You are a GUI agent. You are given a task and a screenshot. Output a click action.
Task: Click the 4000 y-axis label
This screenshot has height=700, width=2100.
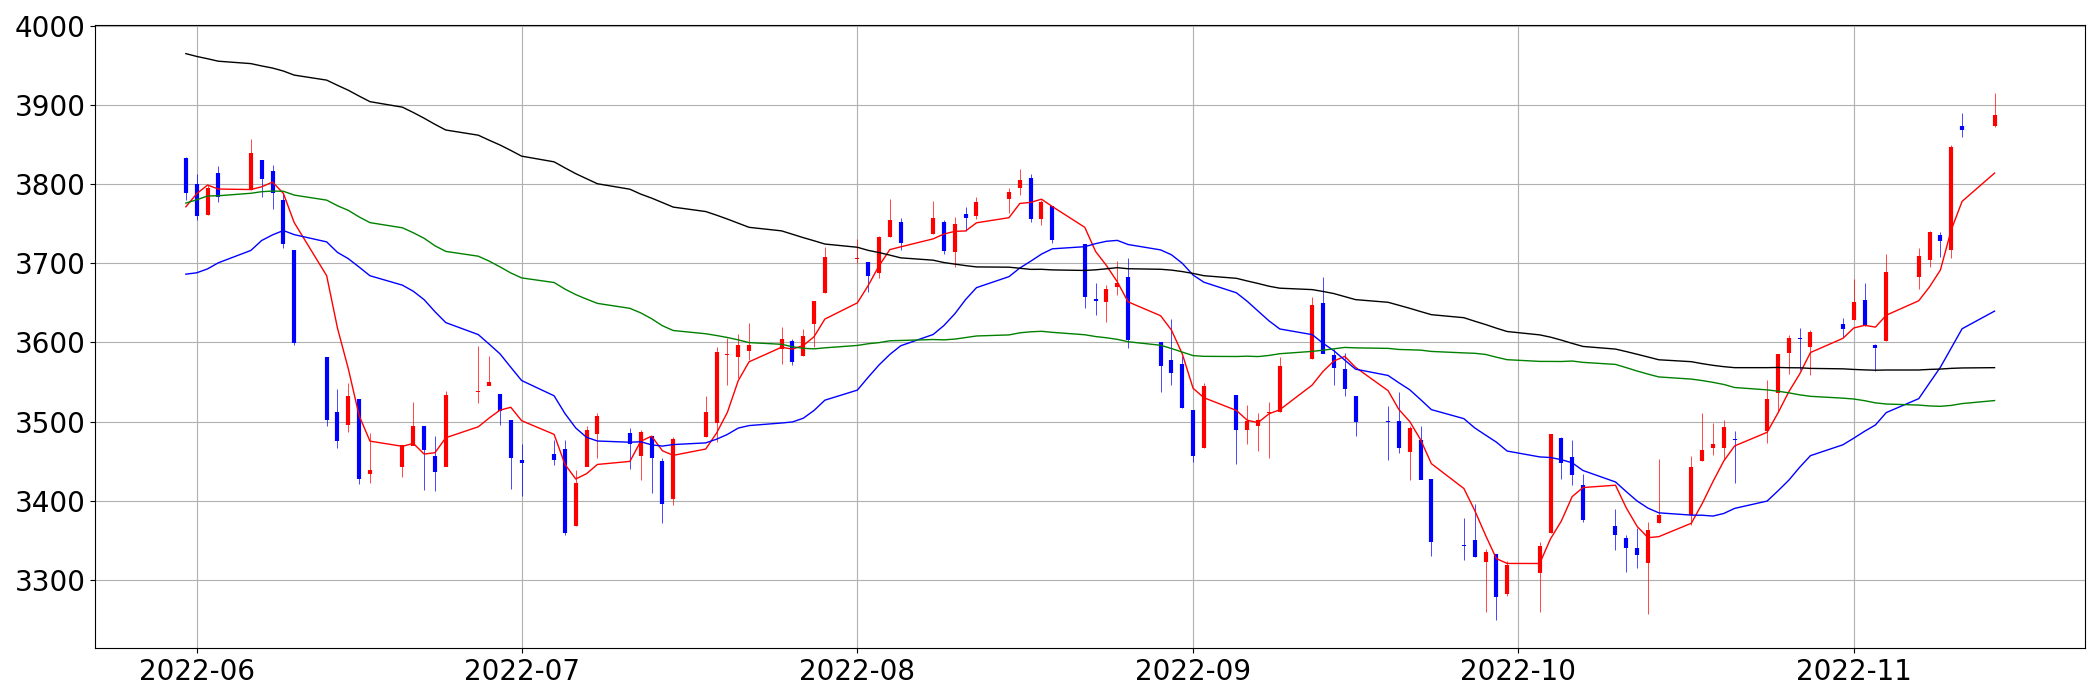[x=50, y=27]
